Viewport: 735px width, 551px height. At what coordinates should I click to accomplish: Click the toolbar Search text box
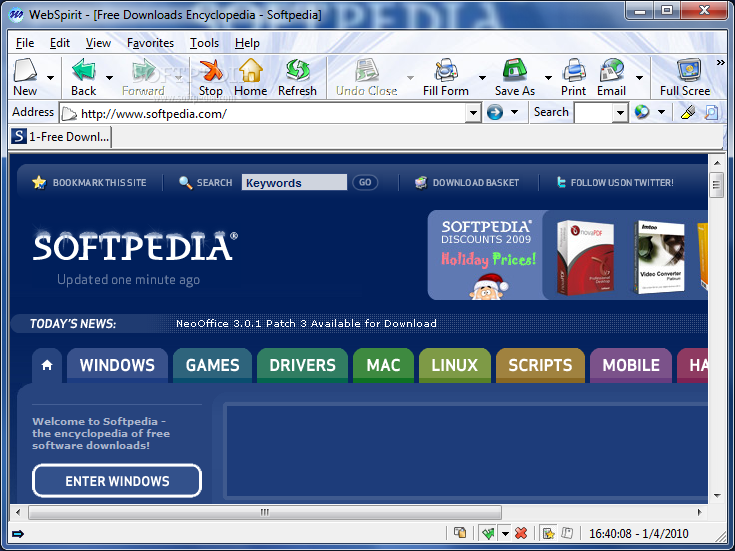coord(593,113)
